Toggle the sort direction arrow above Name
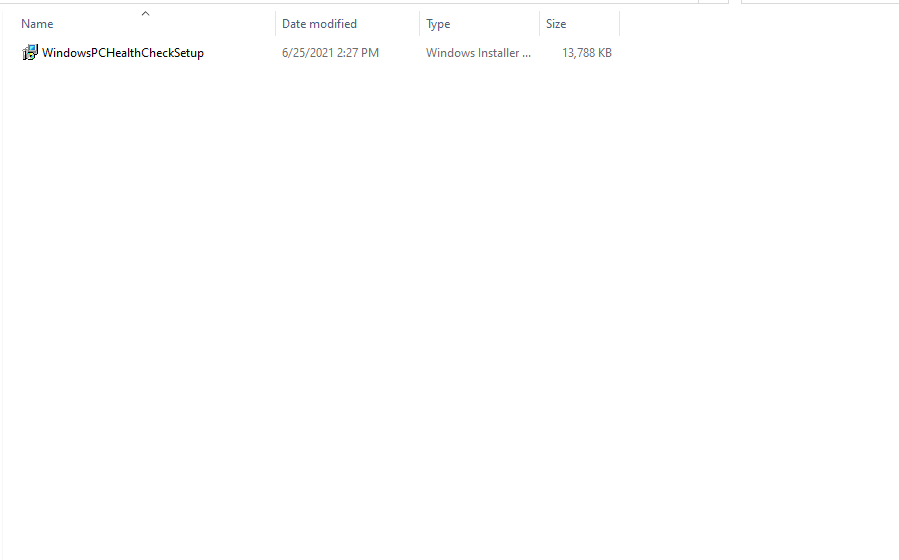This screenshot has width=899, height=560. click(x=146, y=13)
